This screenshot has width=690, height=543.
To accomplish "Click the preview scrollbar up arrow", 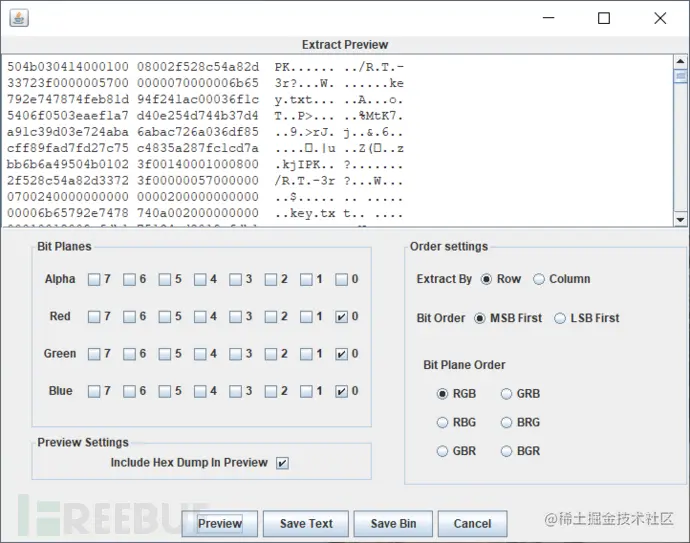I will pyautogui.click(x=680, y=62).
